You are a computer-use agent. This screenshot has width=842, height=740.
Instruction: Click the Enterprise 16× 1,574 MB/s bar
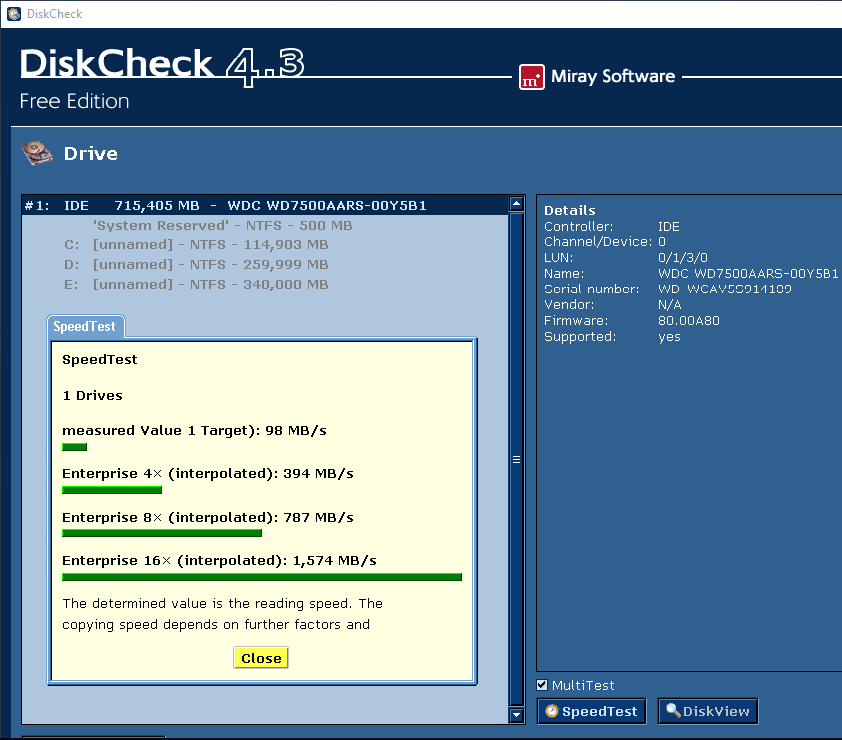262,577
